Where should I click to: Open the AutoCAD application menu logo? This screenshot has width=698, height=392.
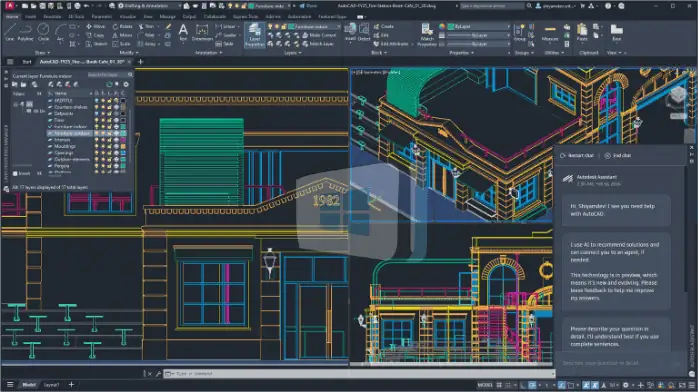(9, 6)
